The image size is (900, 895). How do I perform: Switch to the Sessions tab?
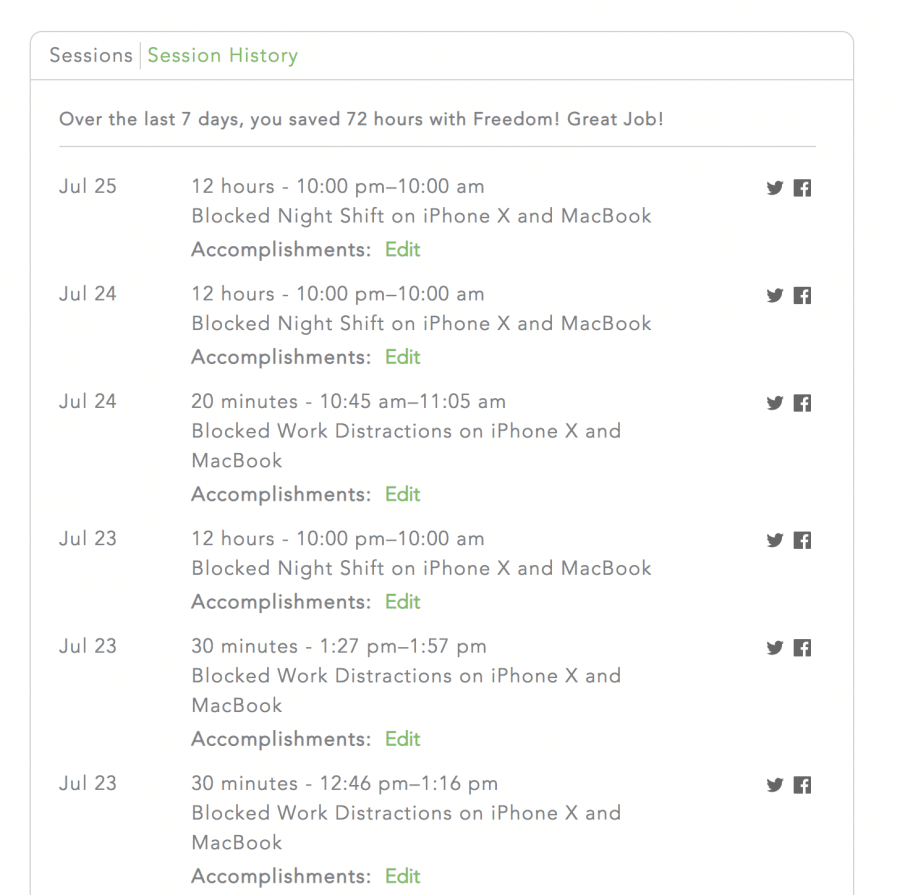coord(90,55)
